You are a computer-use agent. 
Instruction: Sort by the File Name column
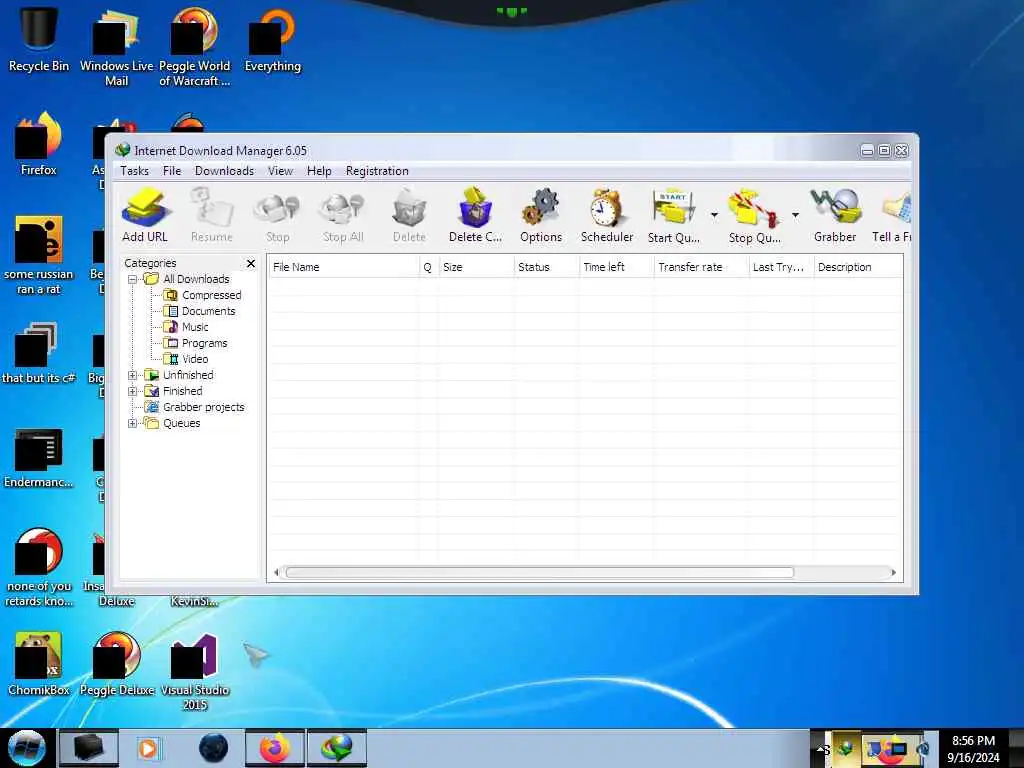[x=344, y=267]
